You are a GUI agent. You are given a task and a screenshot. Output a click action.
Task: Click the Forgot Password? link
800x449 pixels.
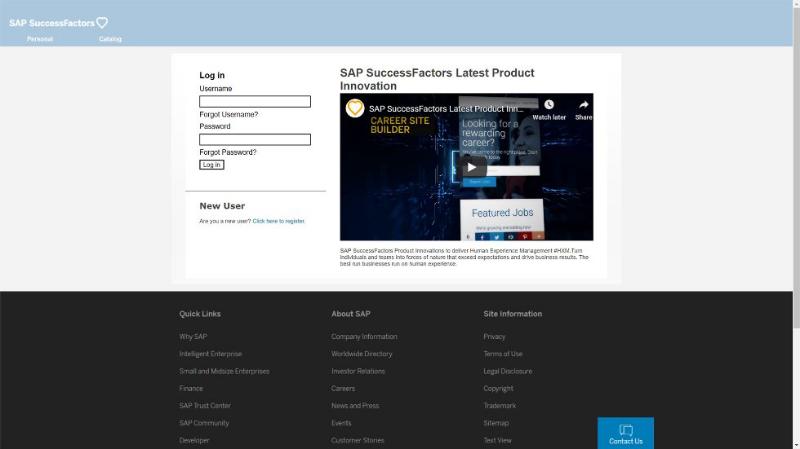(x=228, y=152)
